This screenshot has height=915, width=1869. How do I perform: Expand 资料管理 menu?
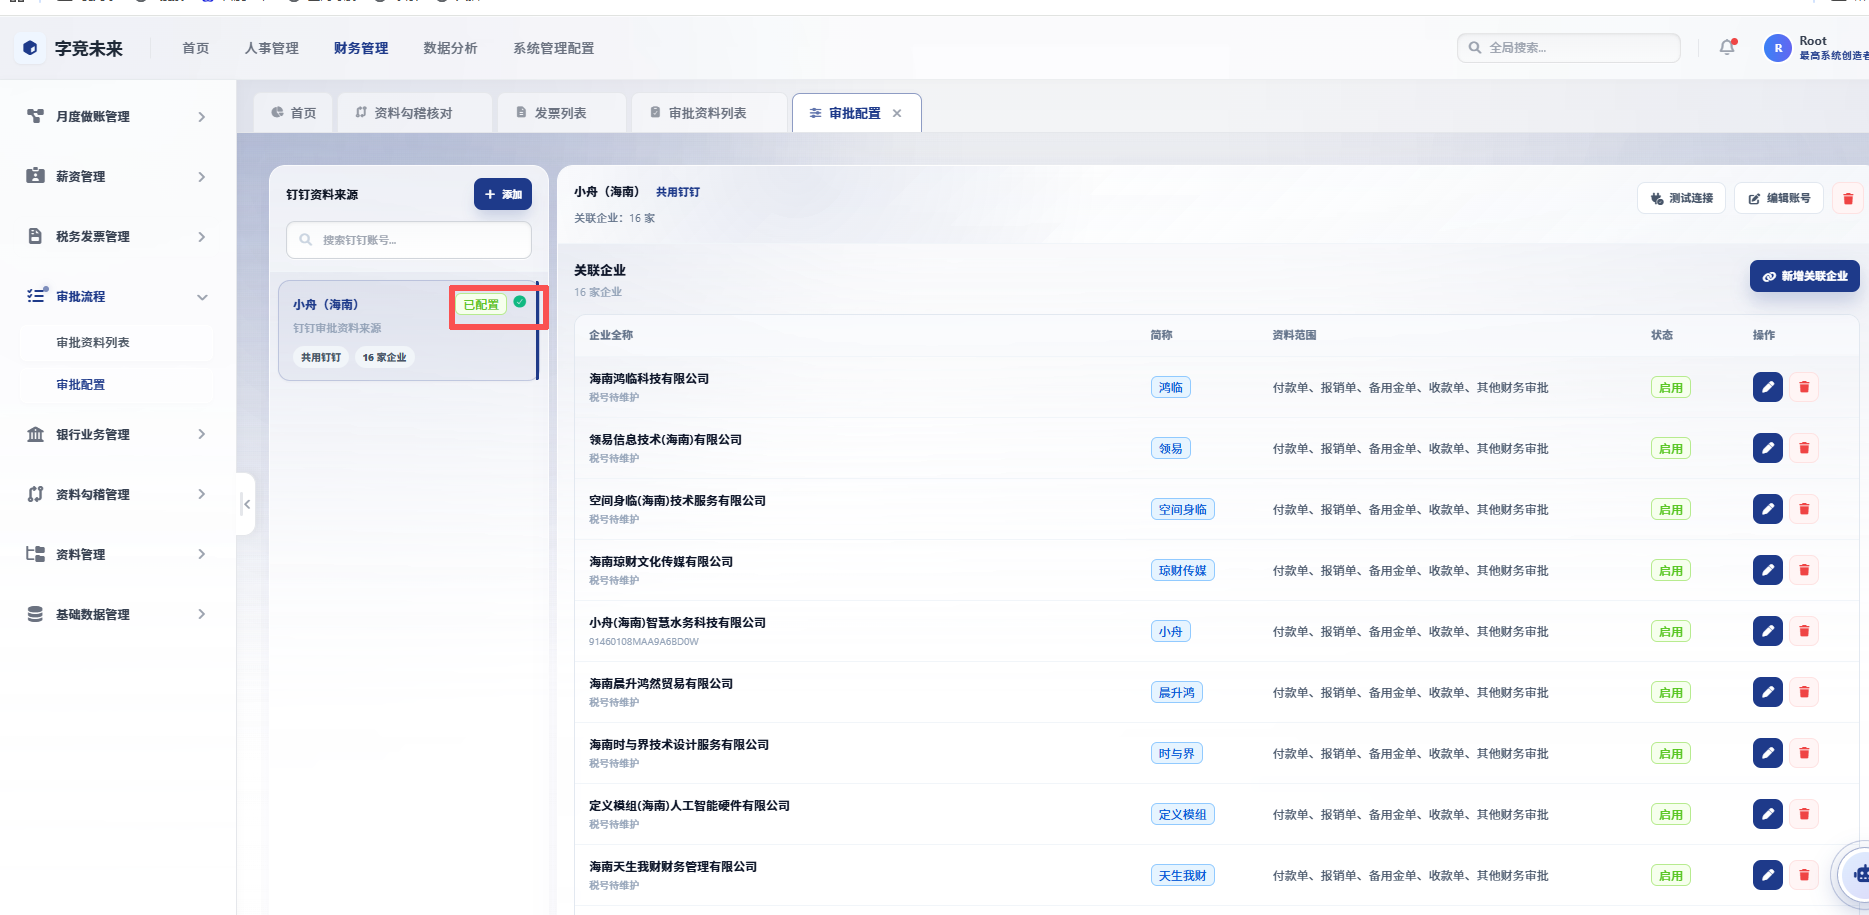coord(119,554)
